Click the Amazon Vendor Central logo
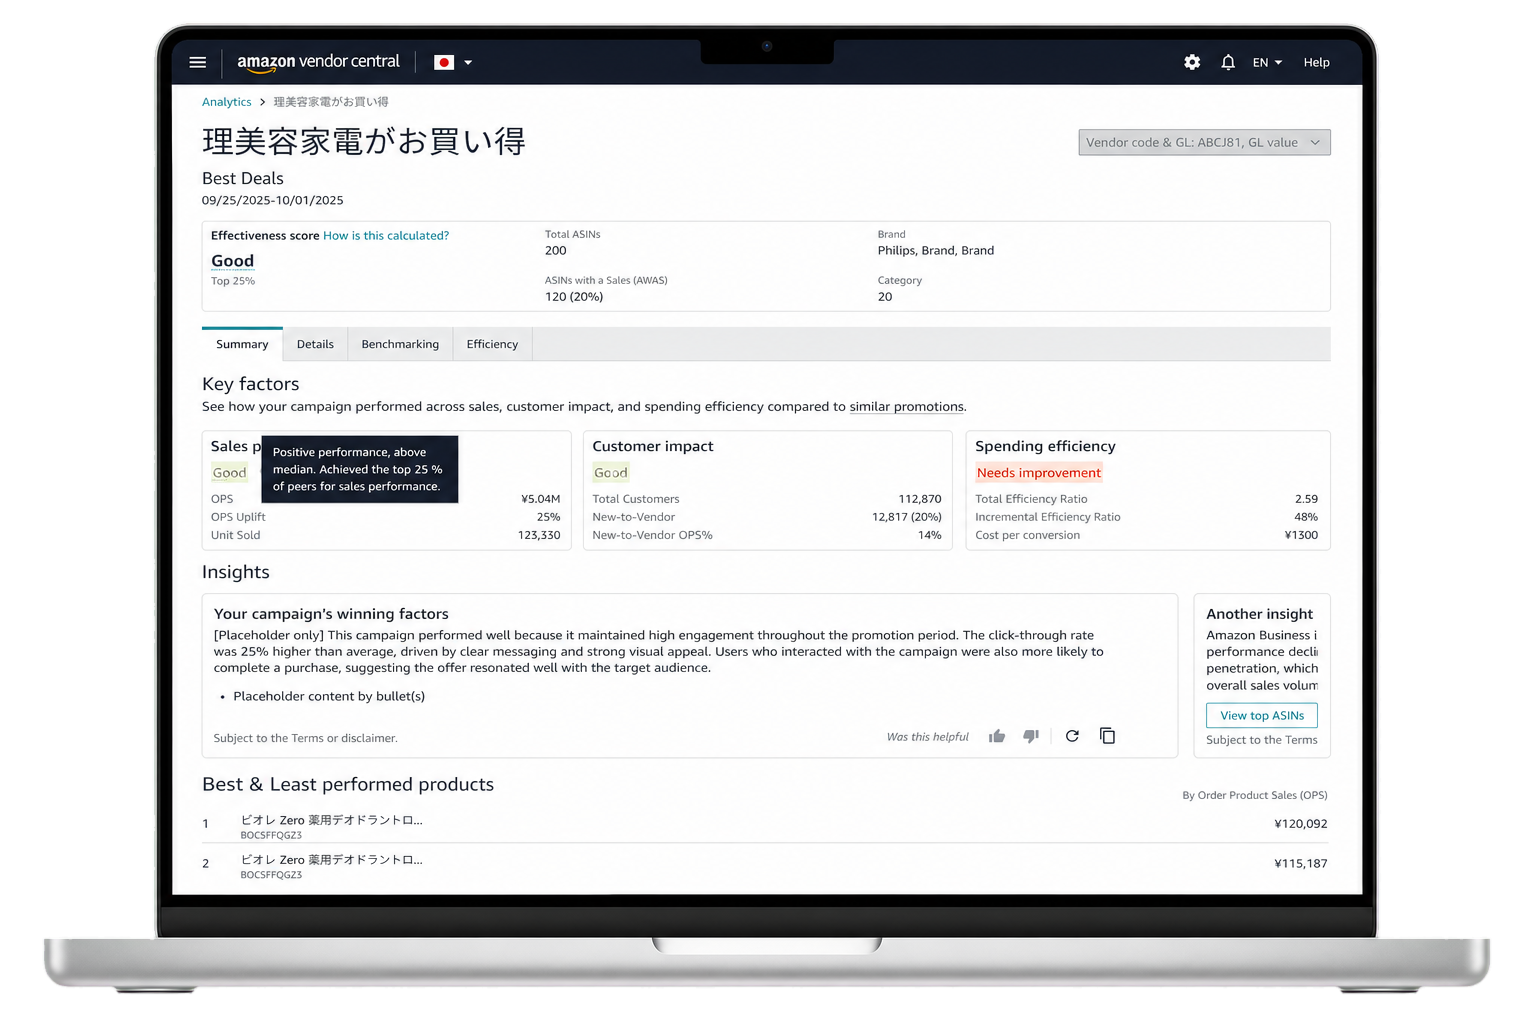Viewport: 1536px width, 1024px height. [x=318, y=62]
